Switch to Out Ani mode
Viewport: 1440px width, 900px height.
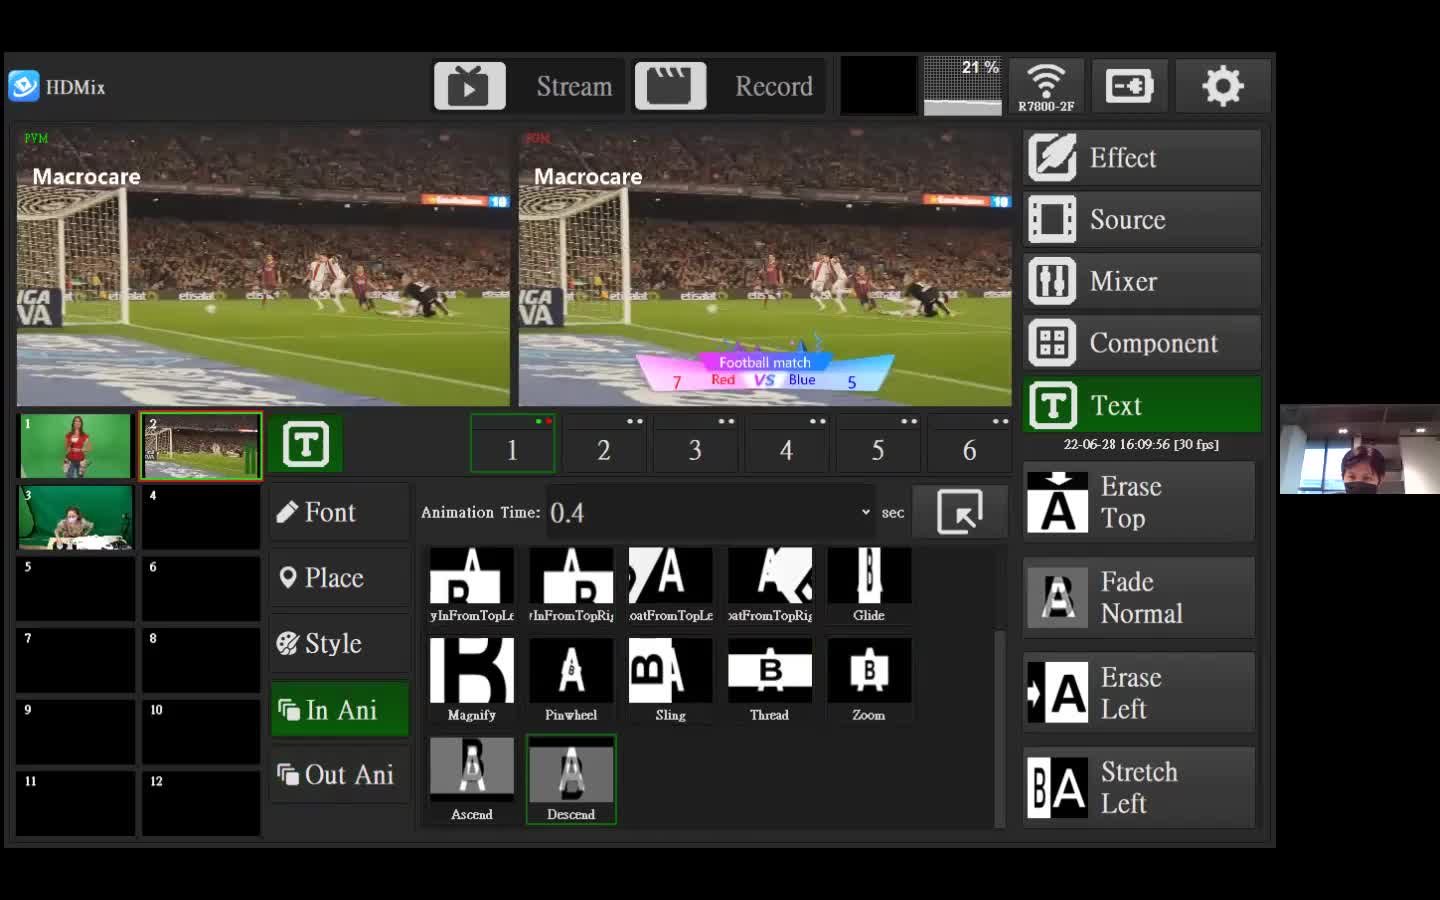(339, 775)
